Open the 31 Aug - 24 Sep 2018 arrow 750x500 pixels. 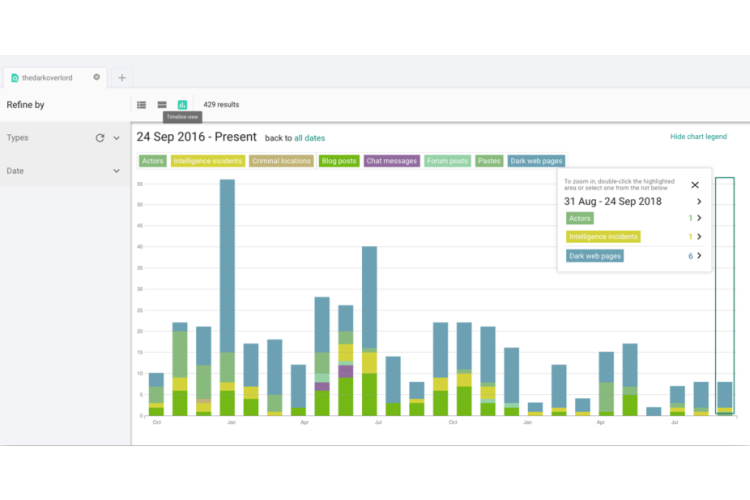point(699,201)
